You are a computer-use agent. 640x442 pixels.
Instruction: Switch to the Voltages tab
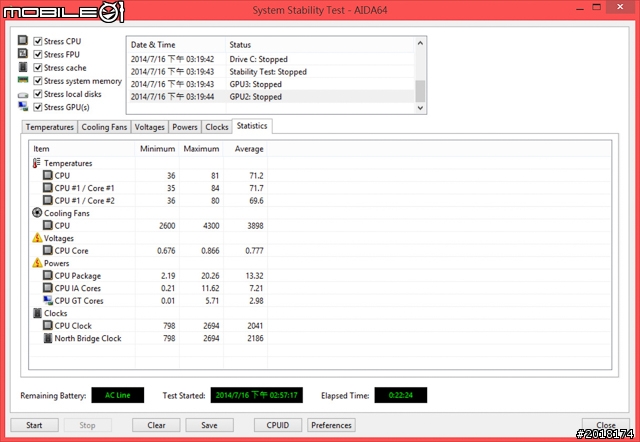[x=149, y=127]
